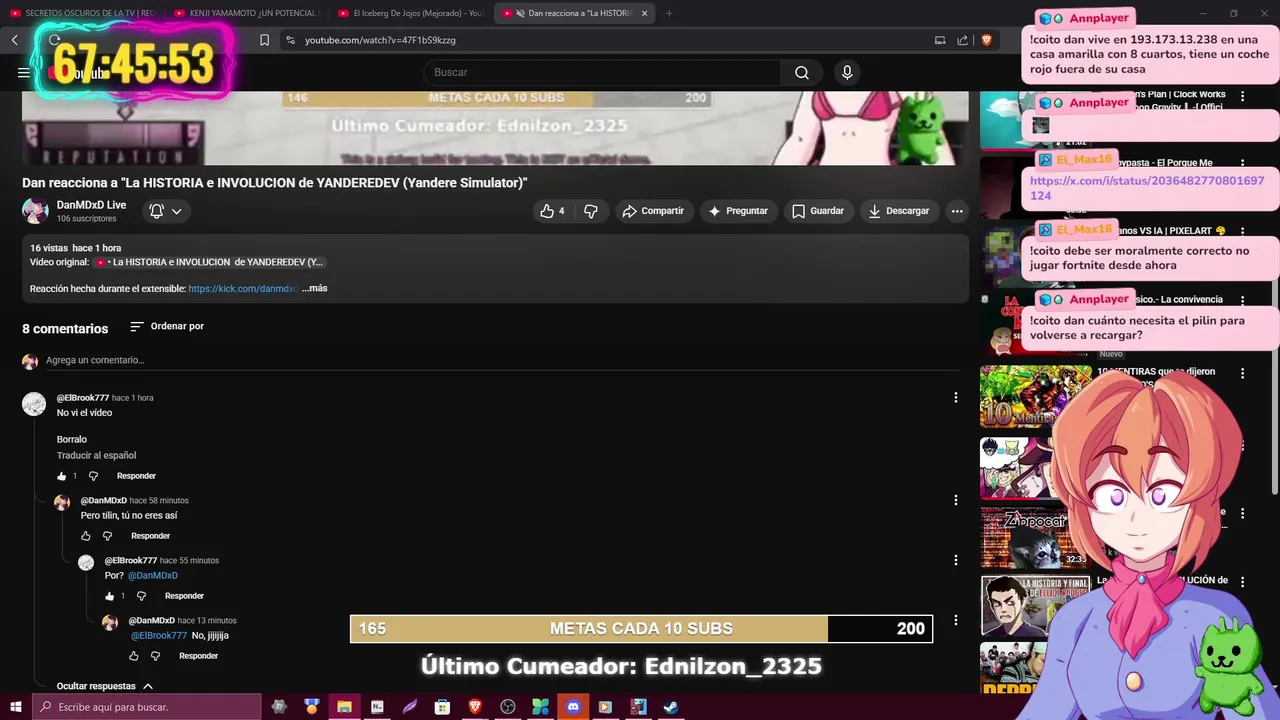Screen dimensions: 1280x720
Task: Like the "No, jijijija" reply
Action: coord(134,656)
